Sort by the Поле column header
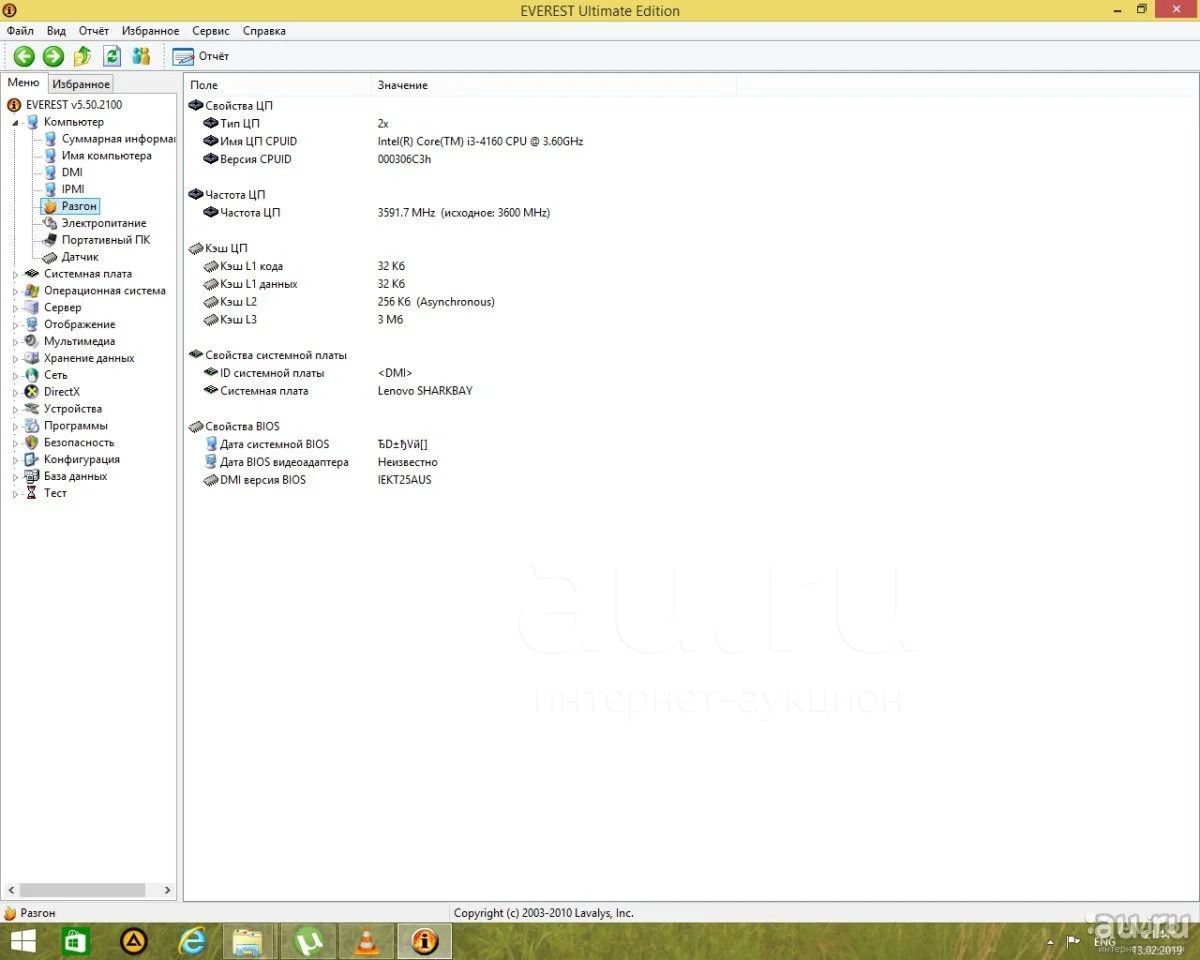The width and height of the screenshot is (1200, 960). [278, 85]
